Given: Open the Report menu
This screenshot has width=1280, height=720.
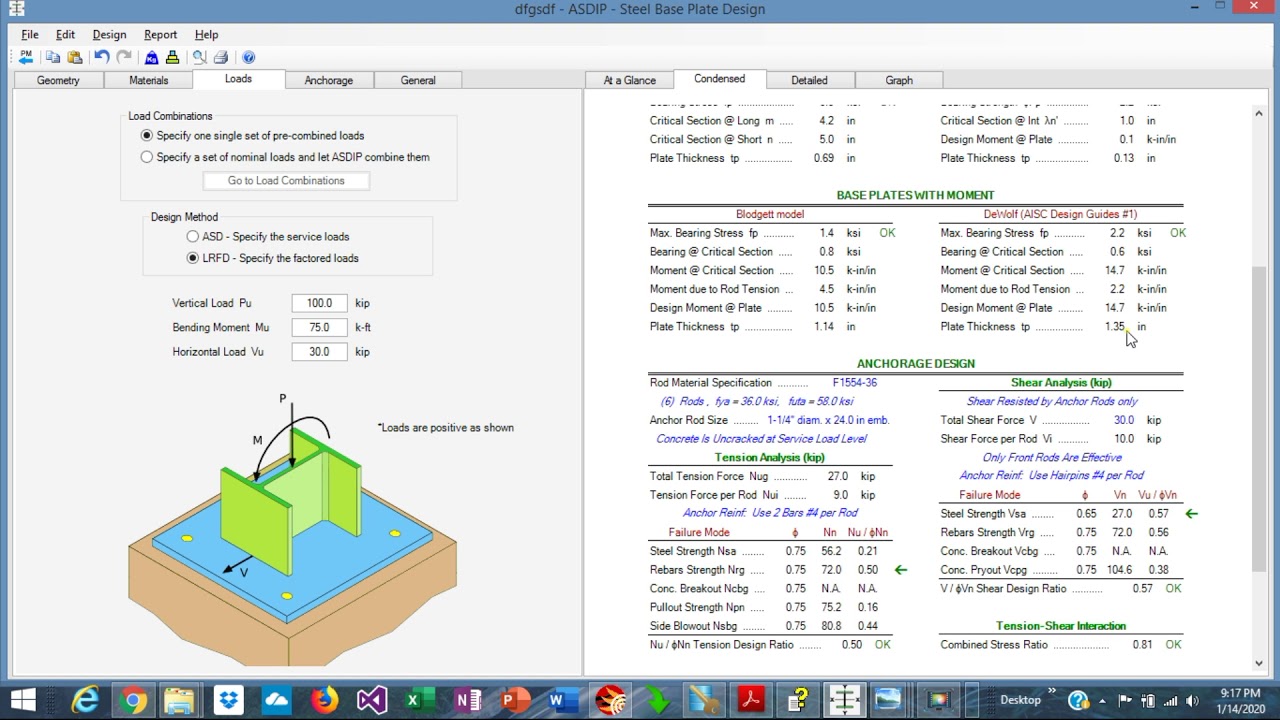Looking at the screenshot, I should 160,34.
